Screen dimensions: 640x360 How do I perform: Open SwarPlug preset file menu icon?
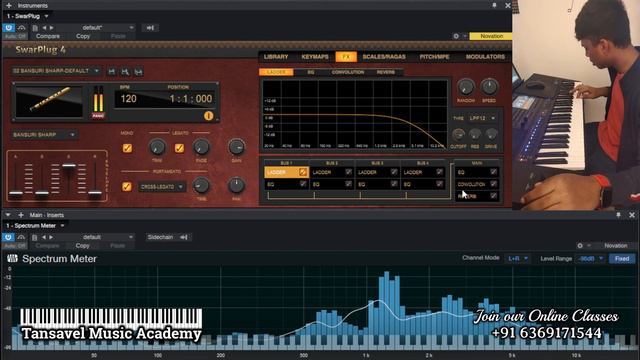pyautogui.click(x=35, y=28)
